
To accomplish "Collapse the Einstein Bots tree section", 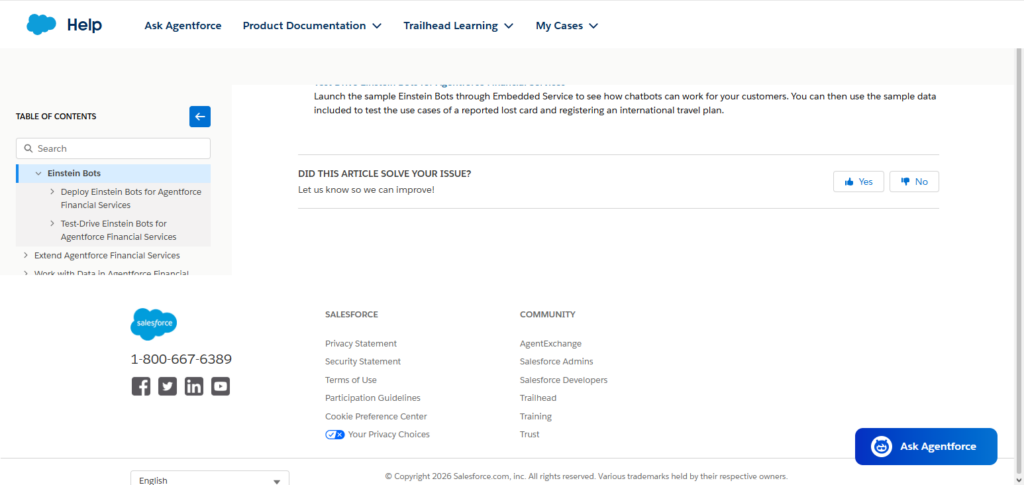I will coord(39,174).
